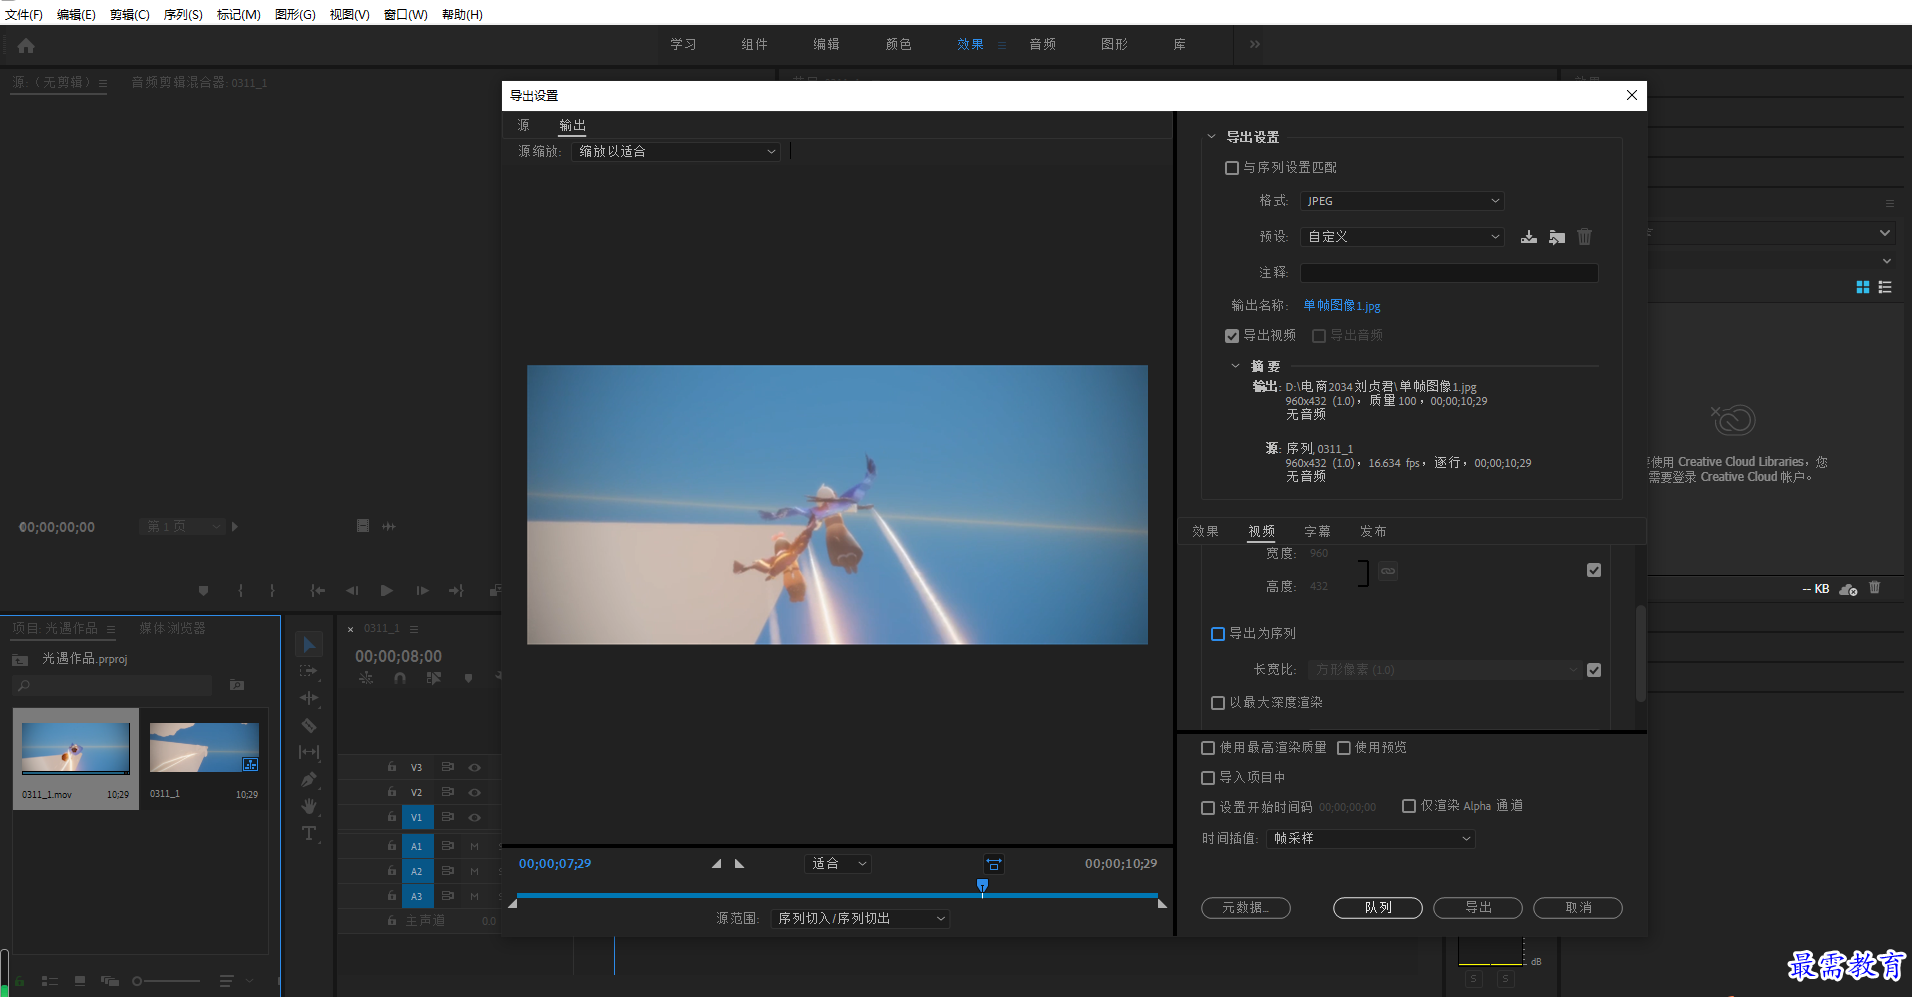Enable Set Start Timecode checkbox
Image resolution: width=1912 pixels, height=997 pixels.
tap(1208, 808)
